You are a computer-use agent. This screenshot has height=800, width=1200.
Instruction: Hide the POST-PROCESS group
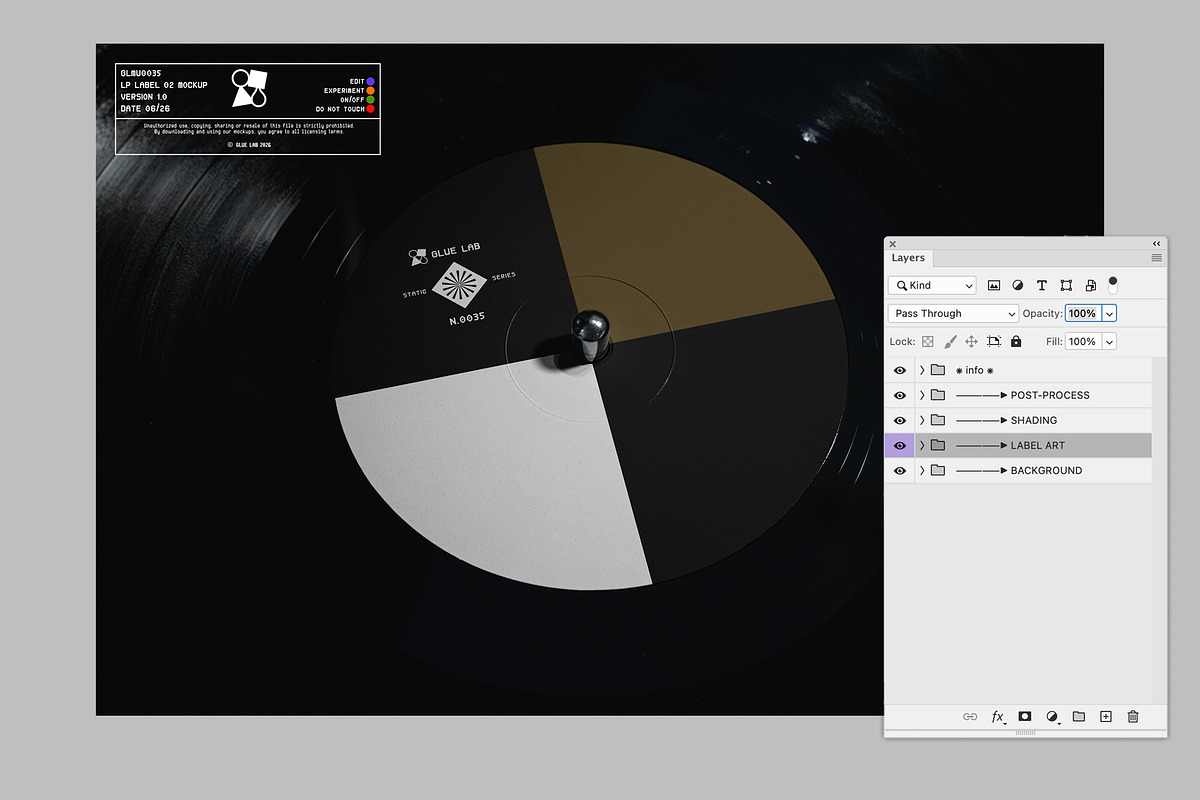click(900, 395)
